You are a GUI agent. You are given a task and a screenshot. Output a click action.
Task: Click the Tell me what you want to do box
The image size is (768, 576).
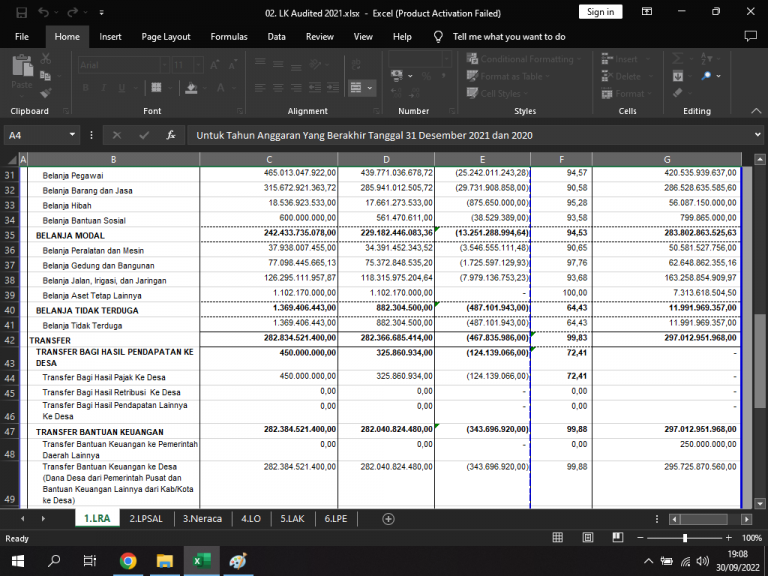[x=508, y=36]
